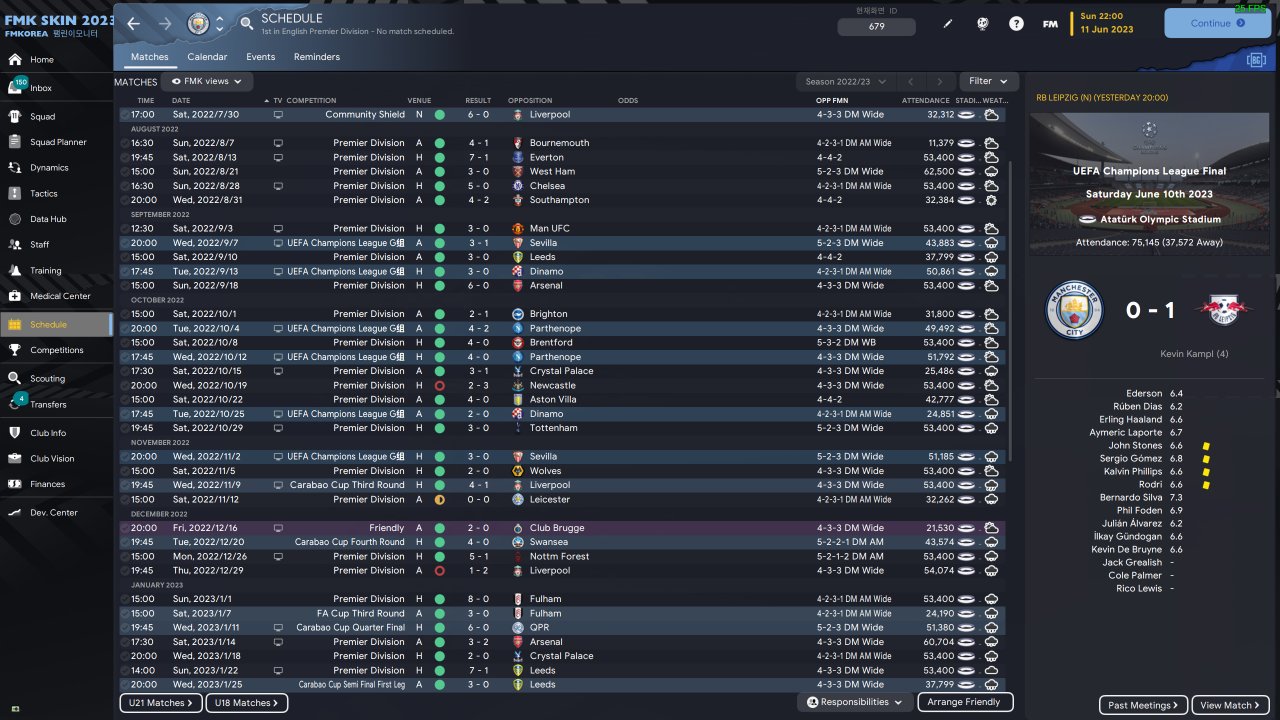Open the Inbox with 150 unread badge
This screenshot has height=720, width=1280.
point(56,88)
